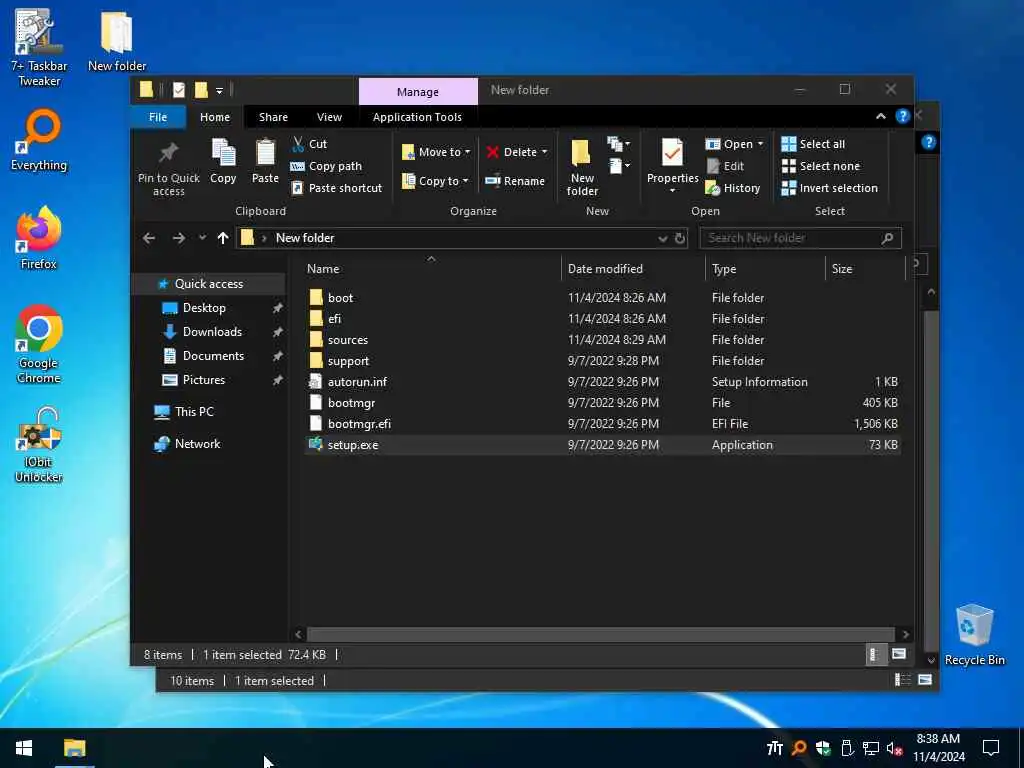Switch to the Home ribbon tab
The height and width of the screenshot is (768, 1024).
[215, 117]
